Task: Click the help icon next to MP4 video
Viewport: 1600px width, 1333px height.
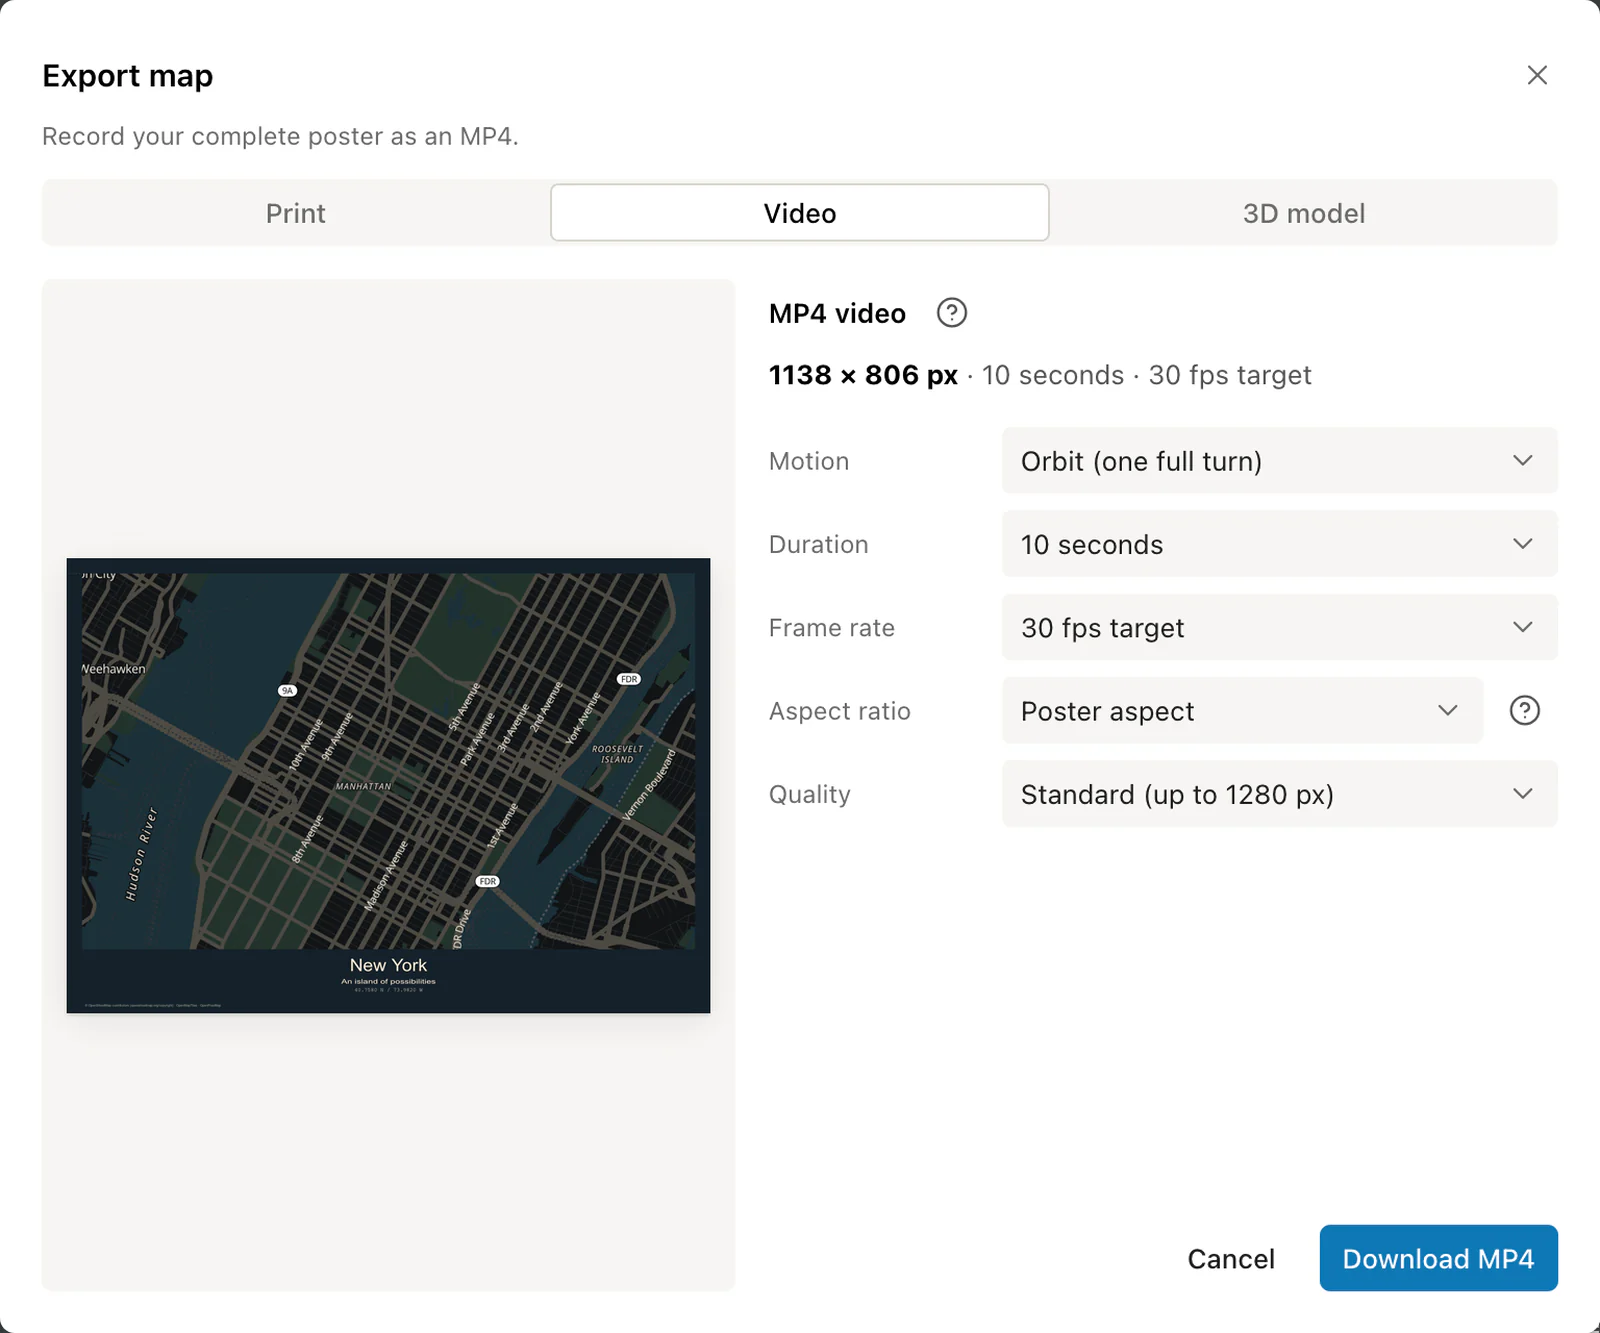Action: [x=951, y=313]
